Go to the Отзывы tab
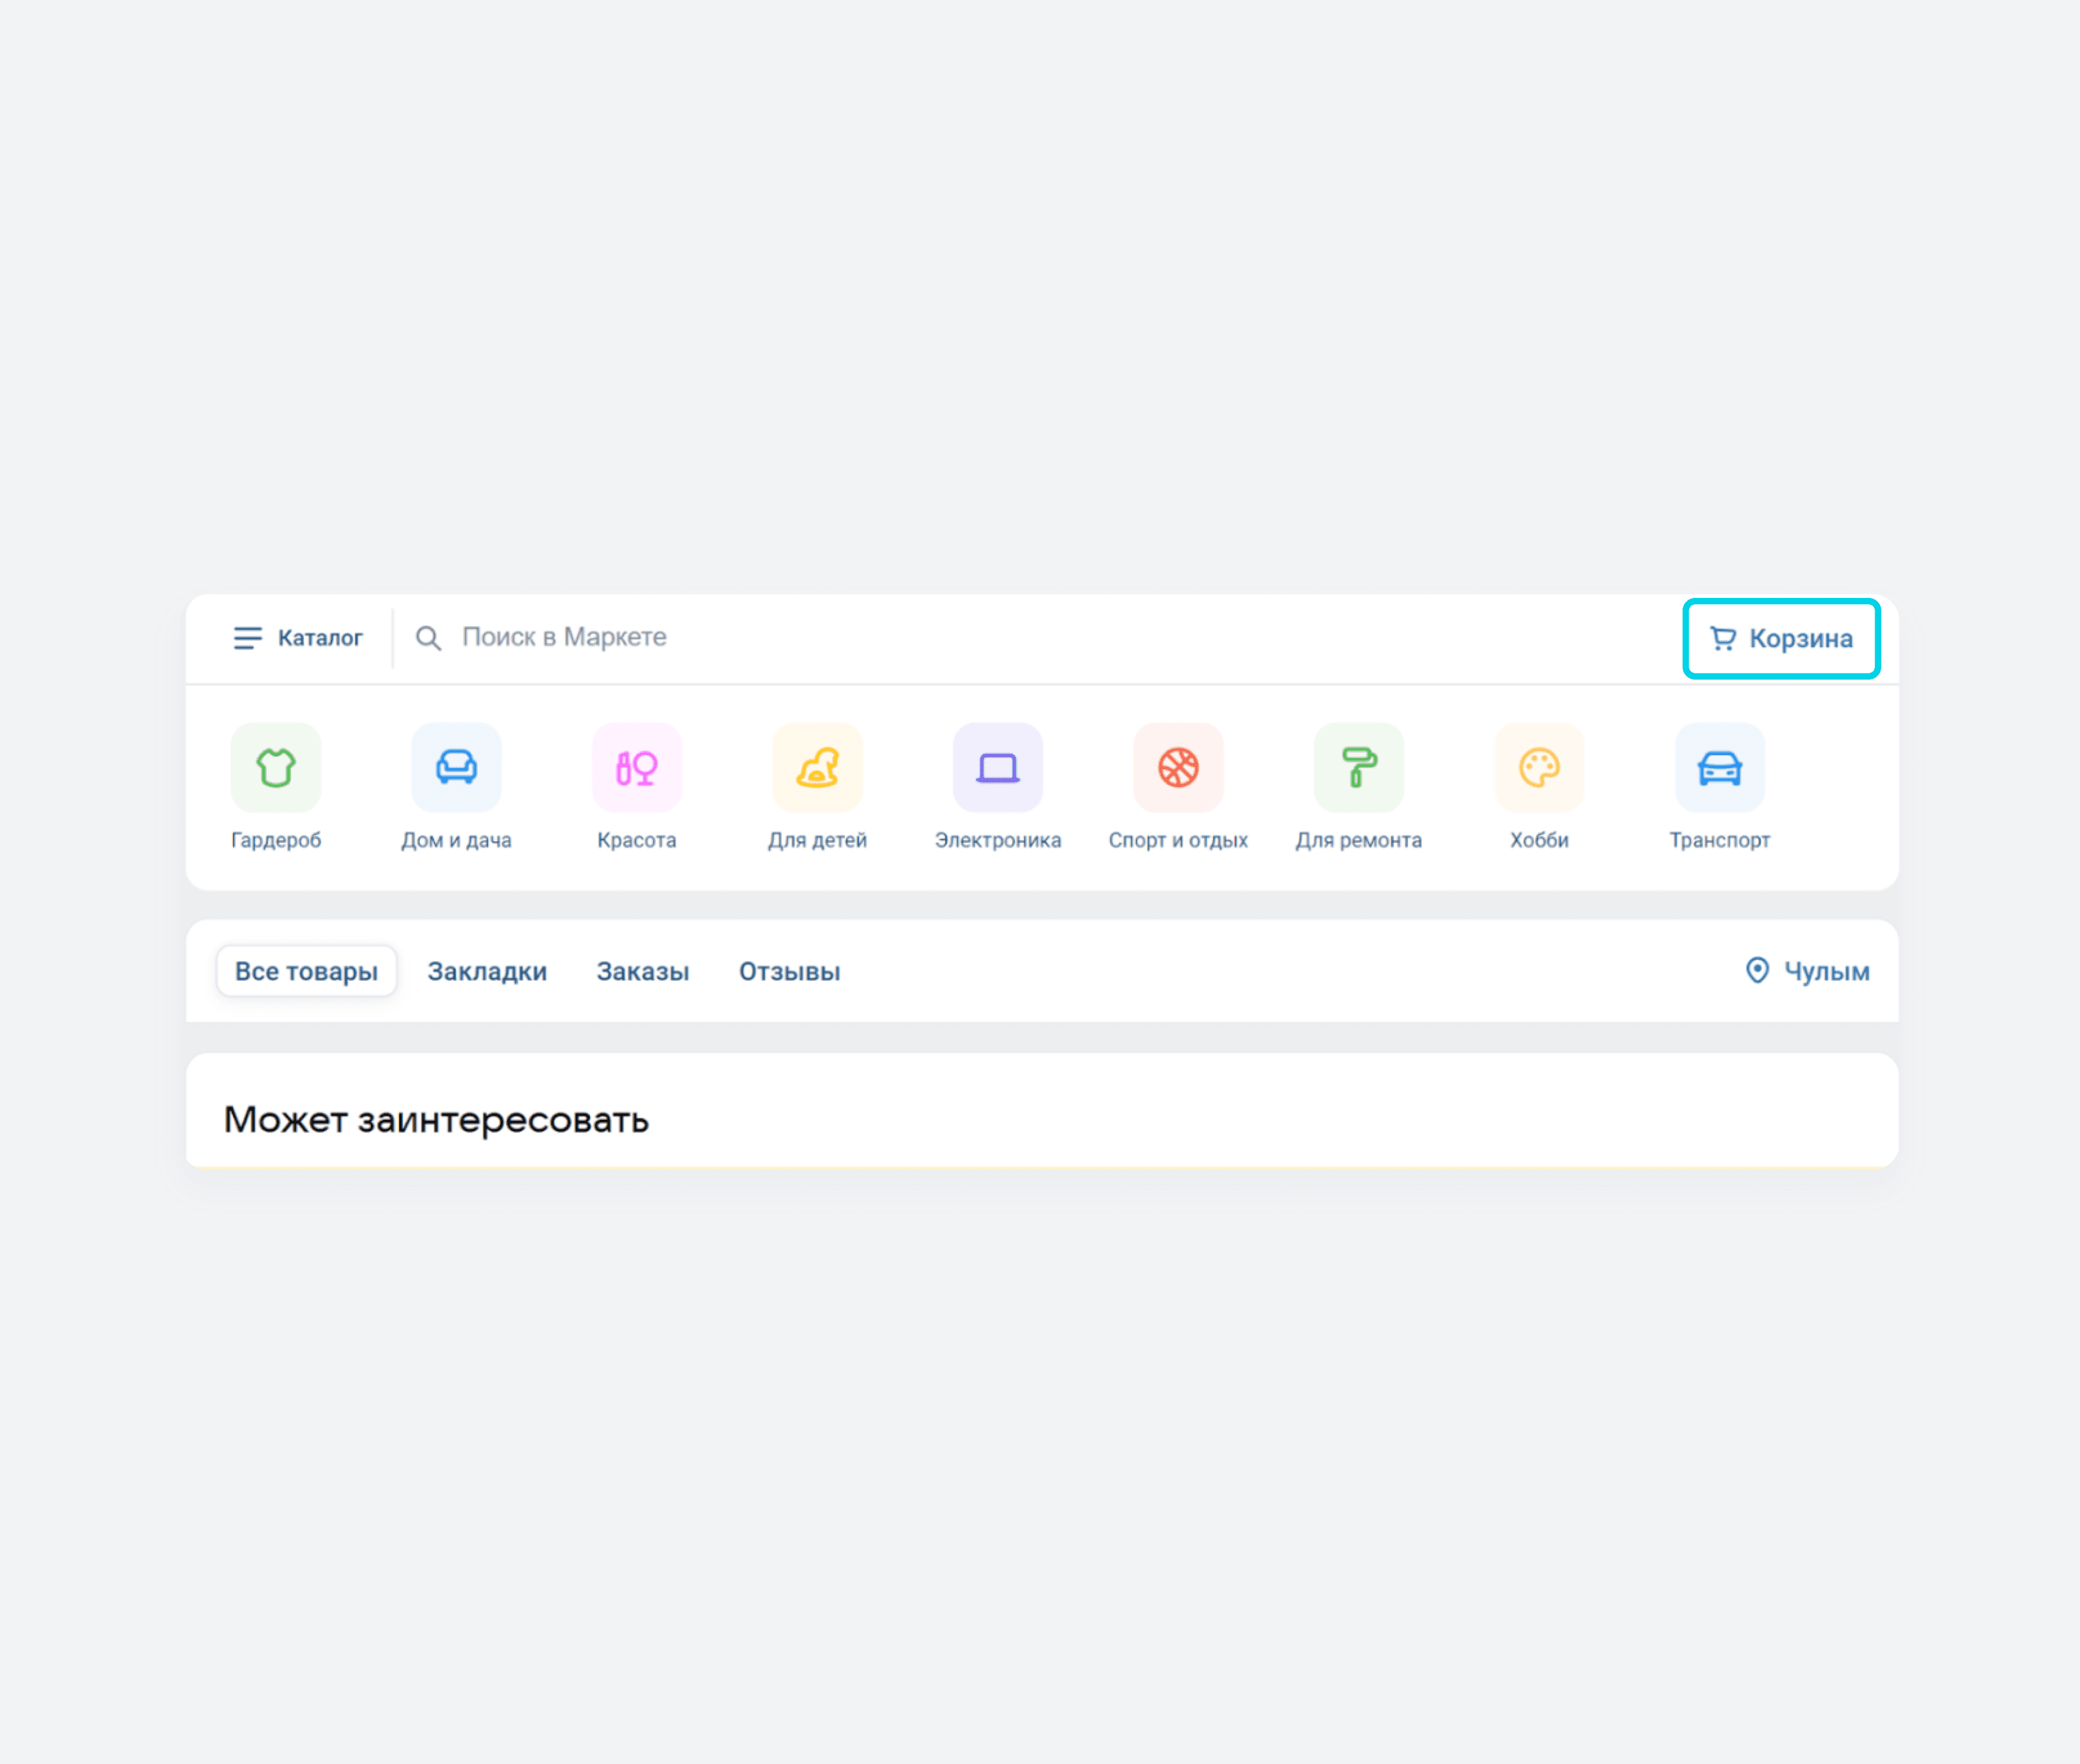2080x1764 pixels. click(x=789, y=971)
